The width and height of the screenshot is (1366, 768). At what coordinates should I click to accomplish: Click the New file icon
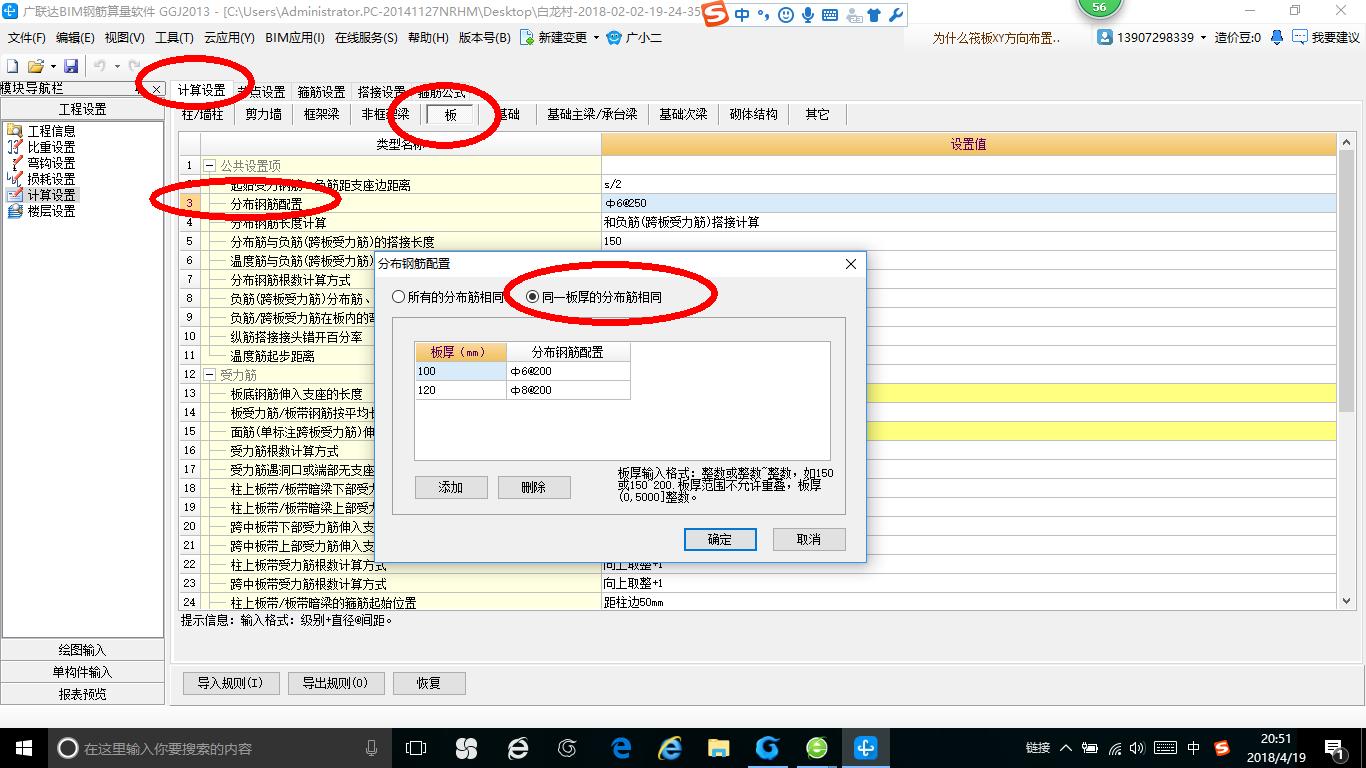click(13, 65)
